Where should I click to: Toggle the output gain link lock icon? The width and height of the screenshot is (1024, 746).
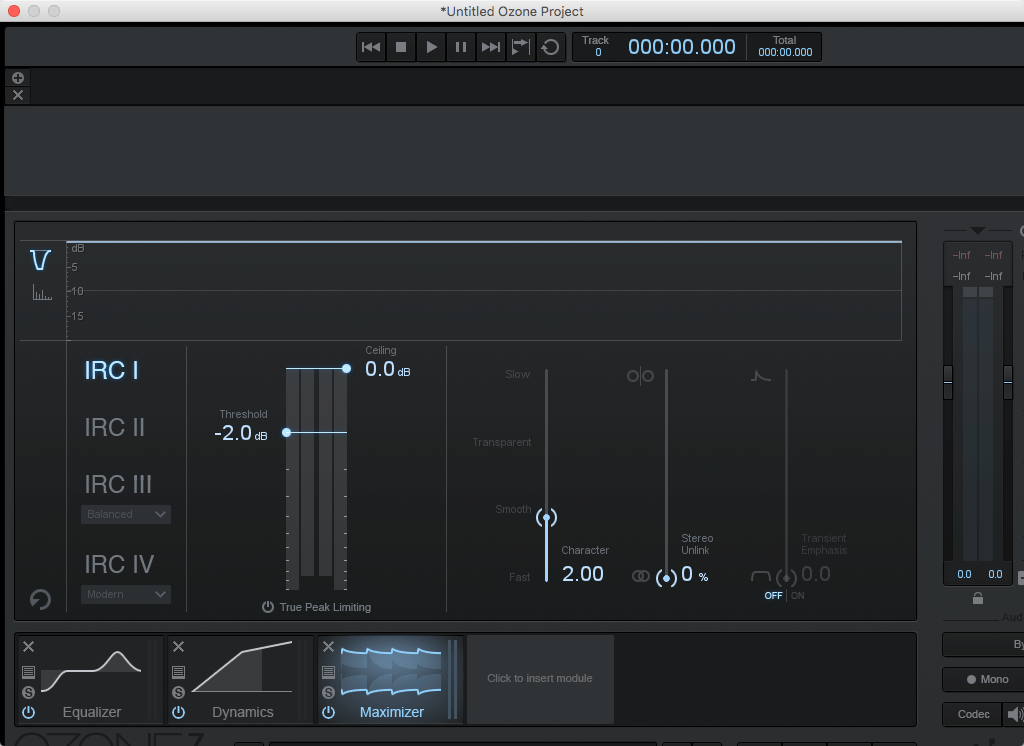tap(978, 598)
